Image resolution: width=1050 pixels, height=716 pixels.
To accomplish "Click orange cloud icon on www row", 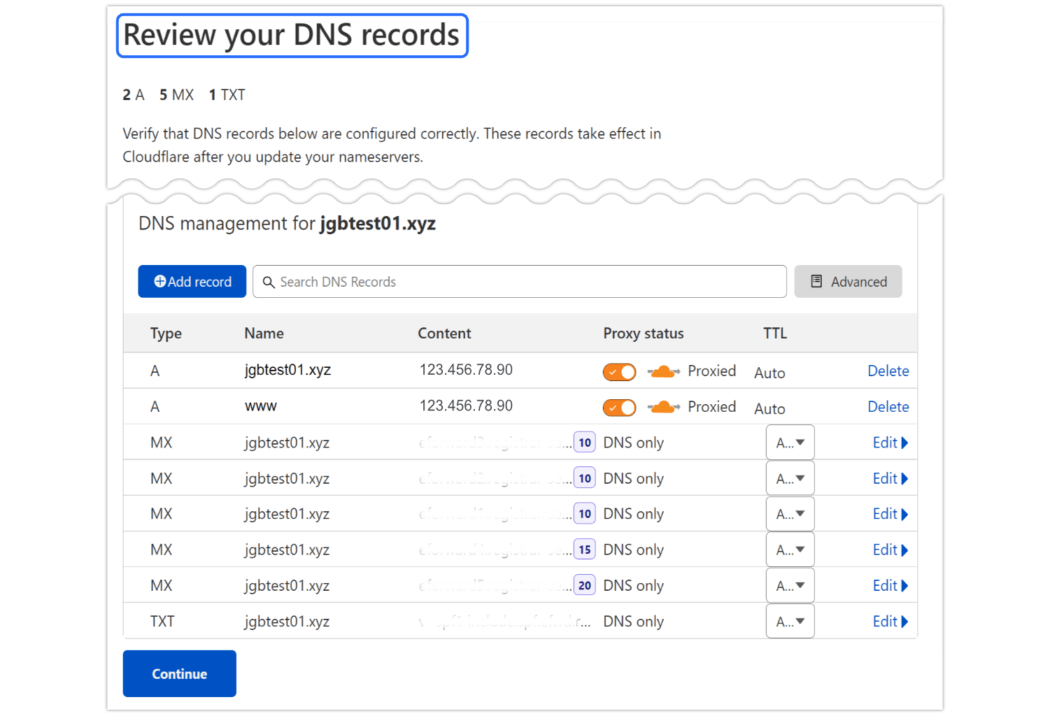I will (x=663, y=407).
